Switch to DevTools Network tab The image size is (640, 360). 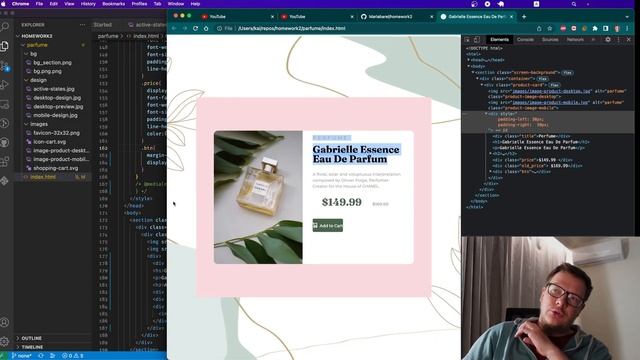[x=575, y=40]
